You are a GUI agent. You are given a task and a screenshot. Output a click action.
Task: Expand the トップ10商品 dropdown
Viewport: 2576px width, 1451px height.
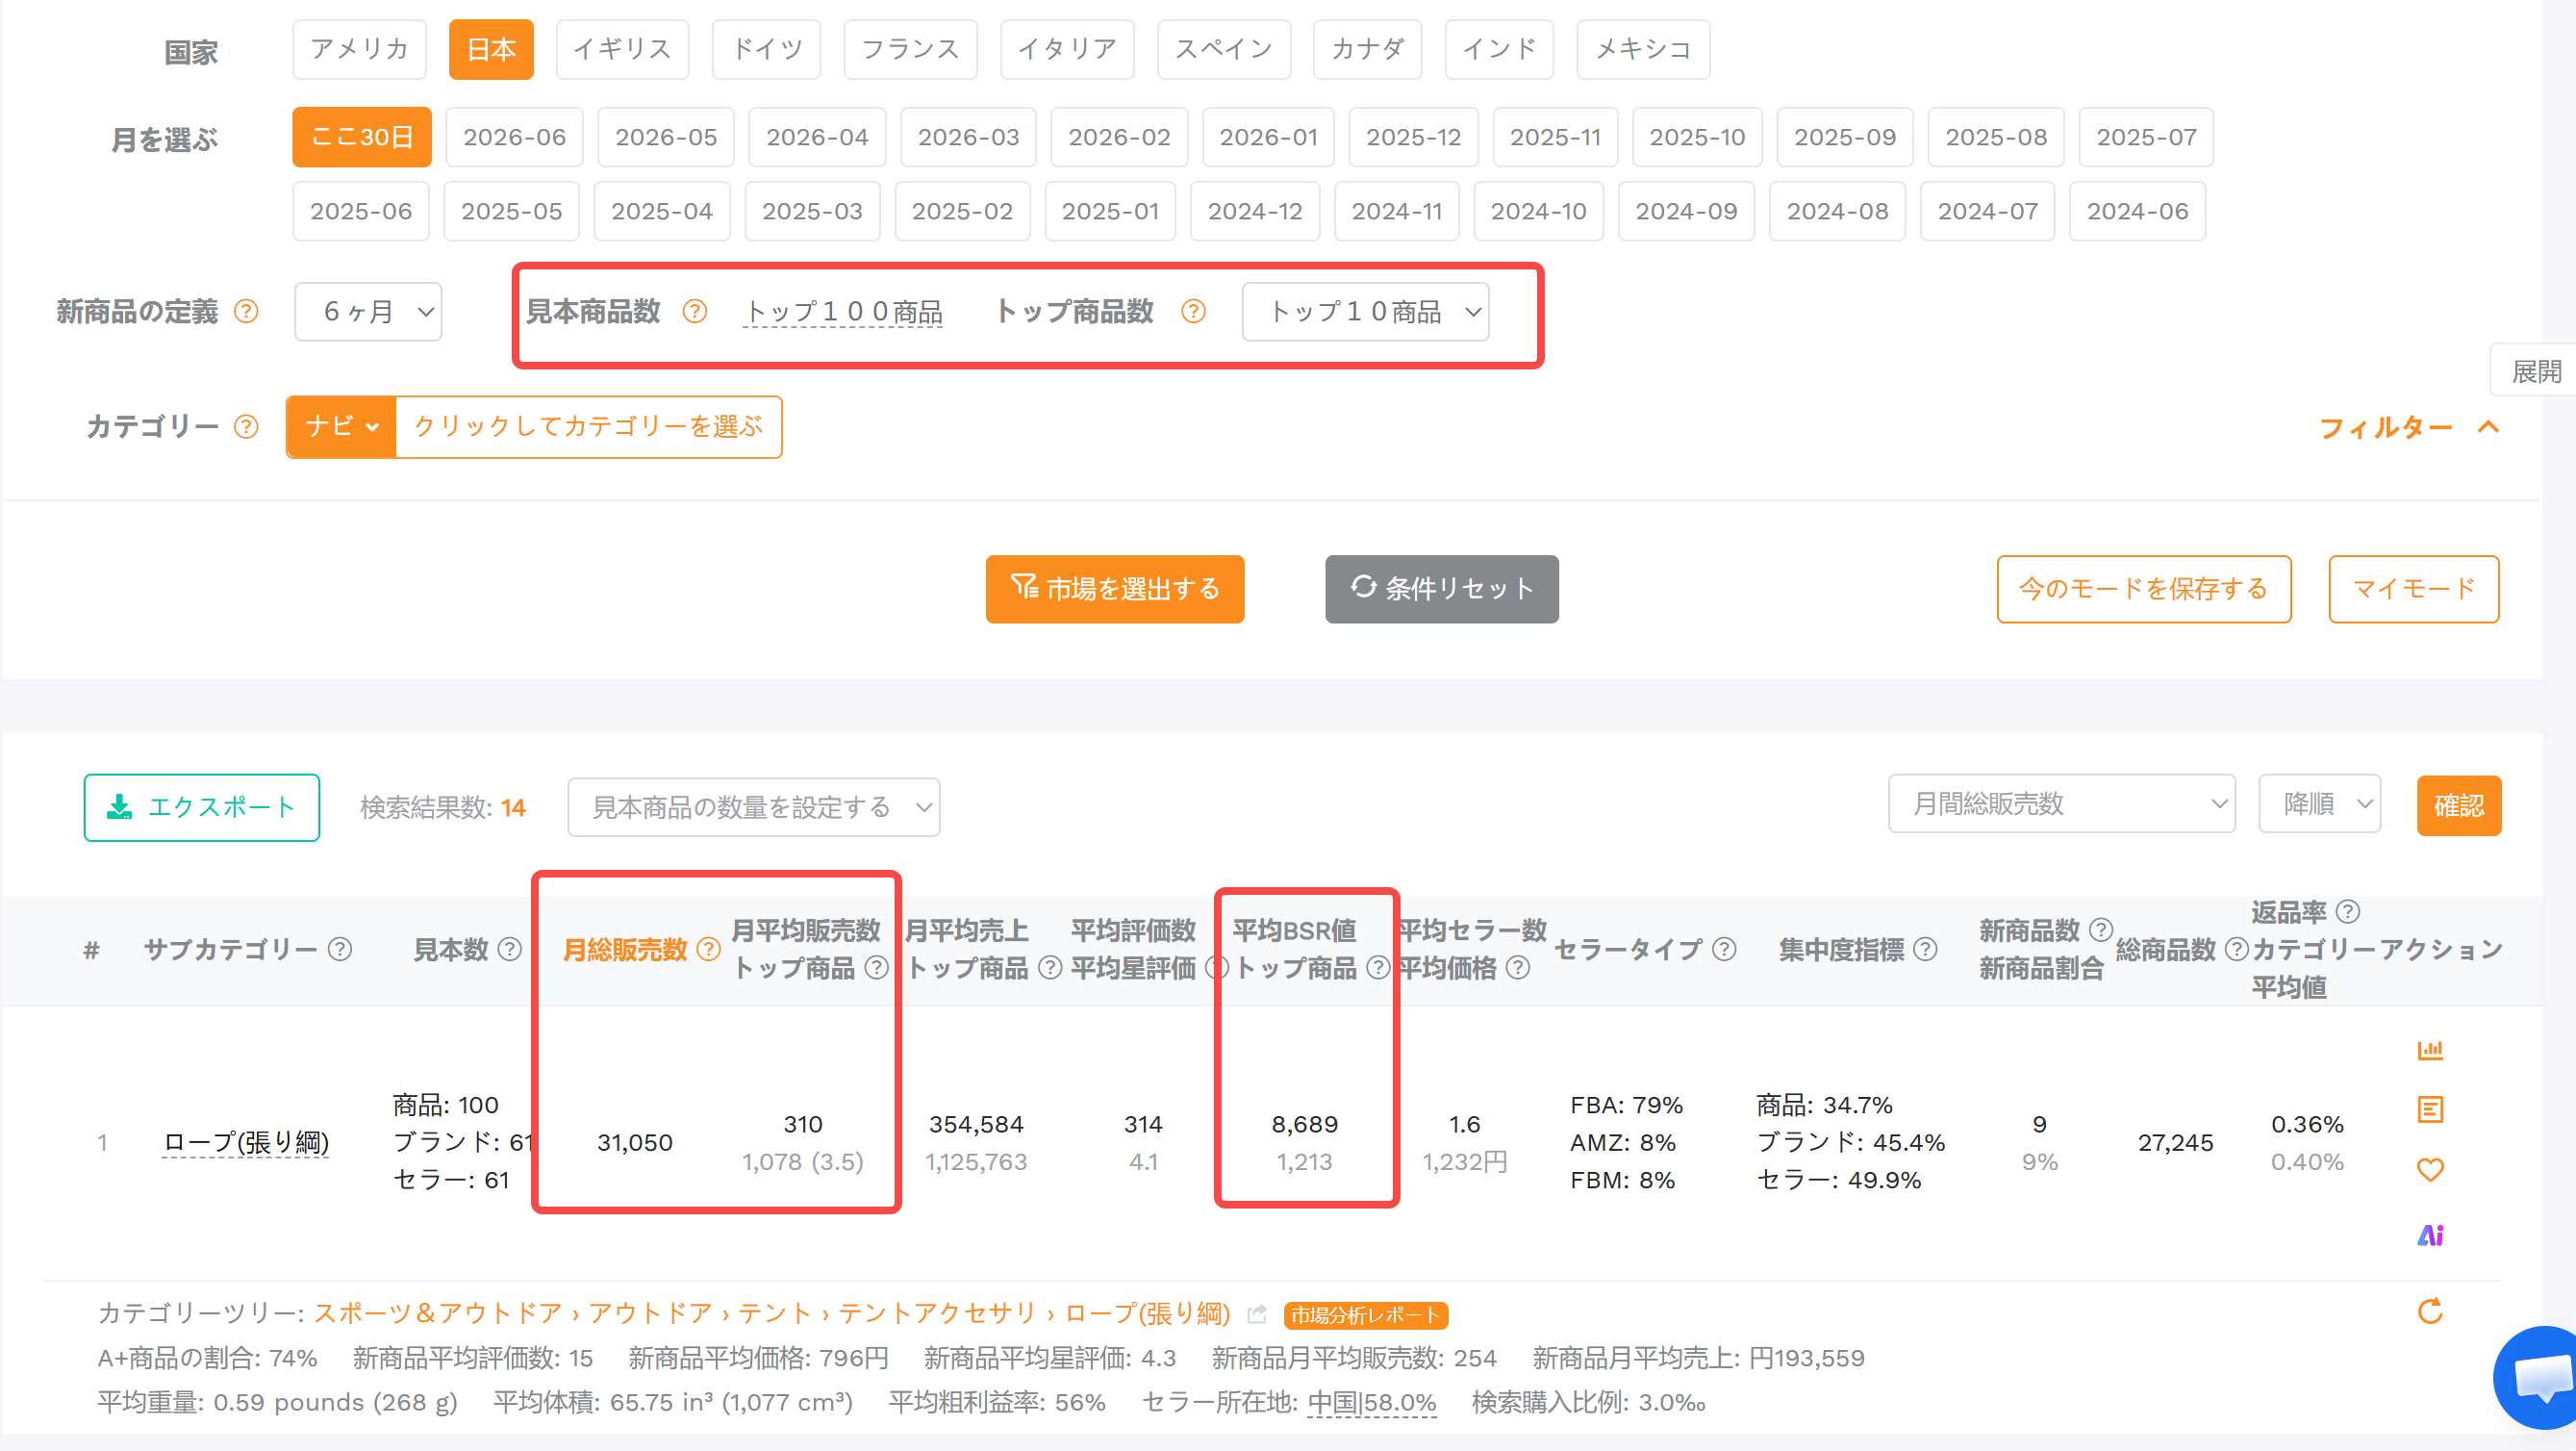point(1365,312)
